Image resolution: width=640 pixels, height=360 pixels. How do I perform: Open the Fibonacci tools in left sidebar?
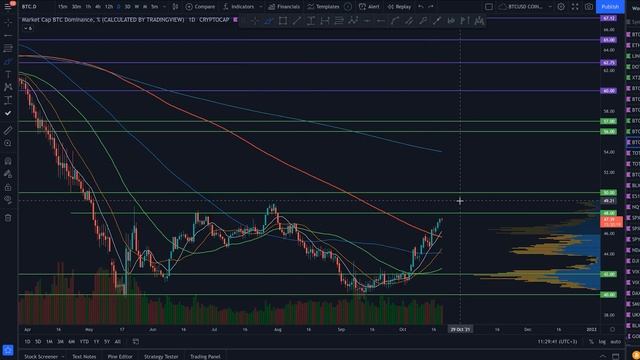tap(8, 49)
